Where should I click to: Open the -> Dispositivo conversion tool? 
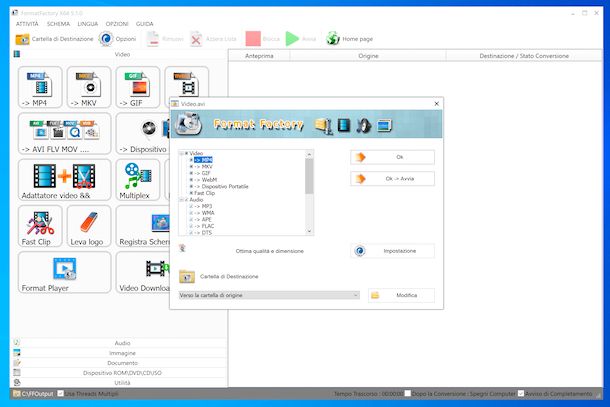[x=143, y=134]
